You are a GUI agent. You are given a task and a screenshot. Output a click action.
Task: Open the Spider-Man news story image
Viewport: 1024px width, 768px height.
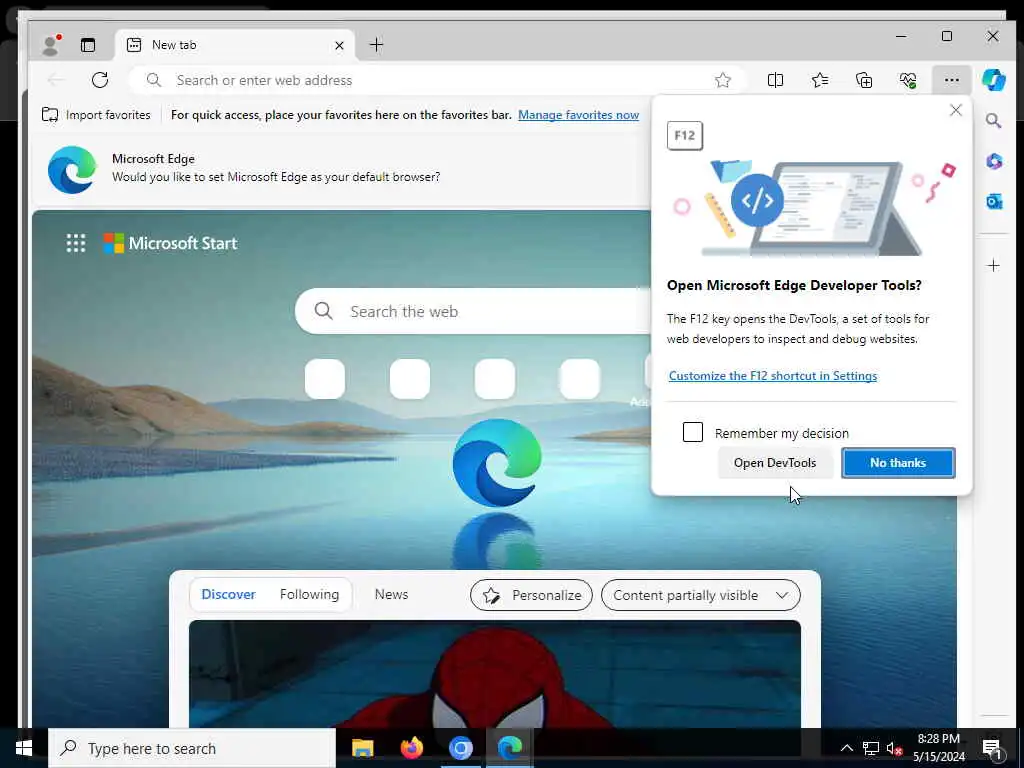tap(494, 674)
